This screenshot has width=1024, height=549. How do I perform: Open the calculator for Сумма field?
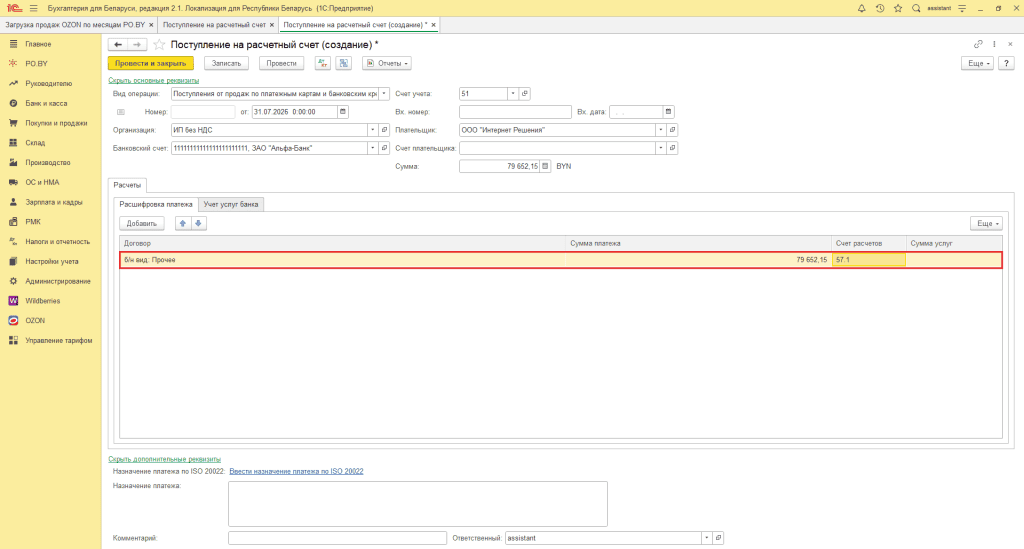click(545, 166)
